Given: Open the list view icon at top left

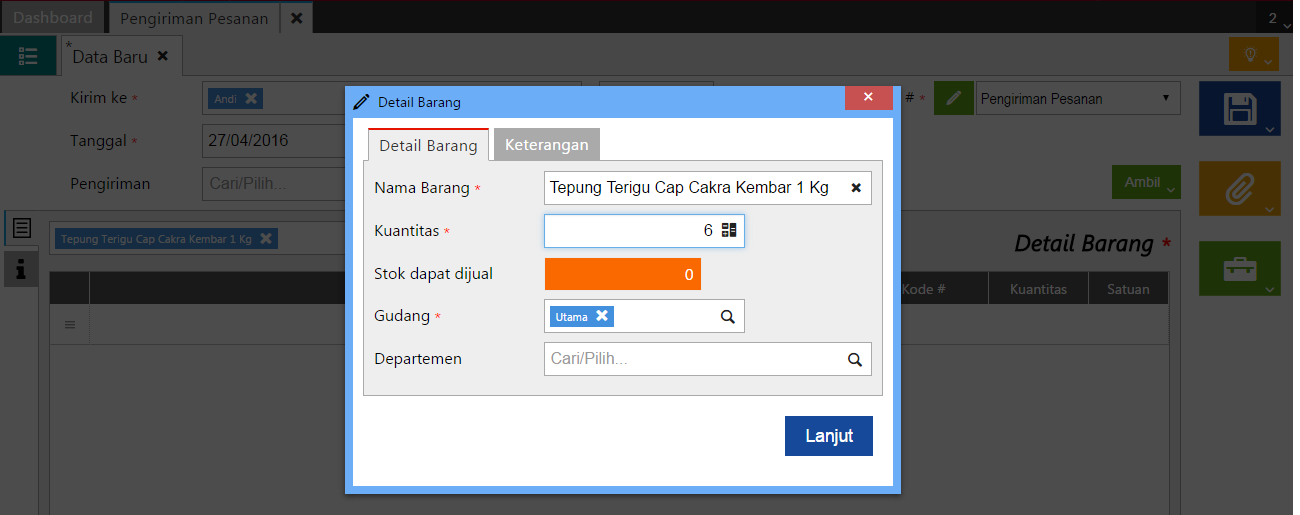Looking at the screenshot, I should 28,56.
